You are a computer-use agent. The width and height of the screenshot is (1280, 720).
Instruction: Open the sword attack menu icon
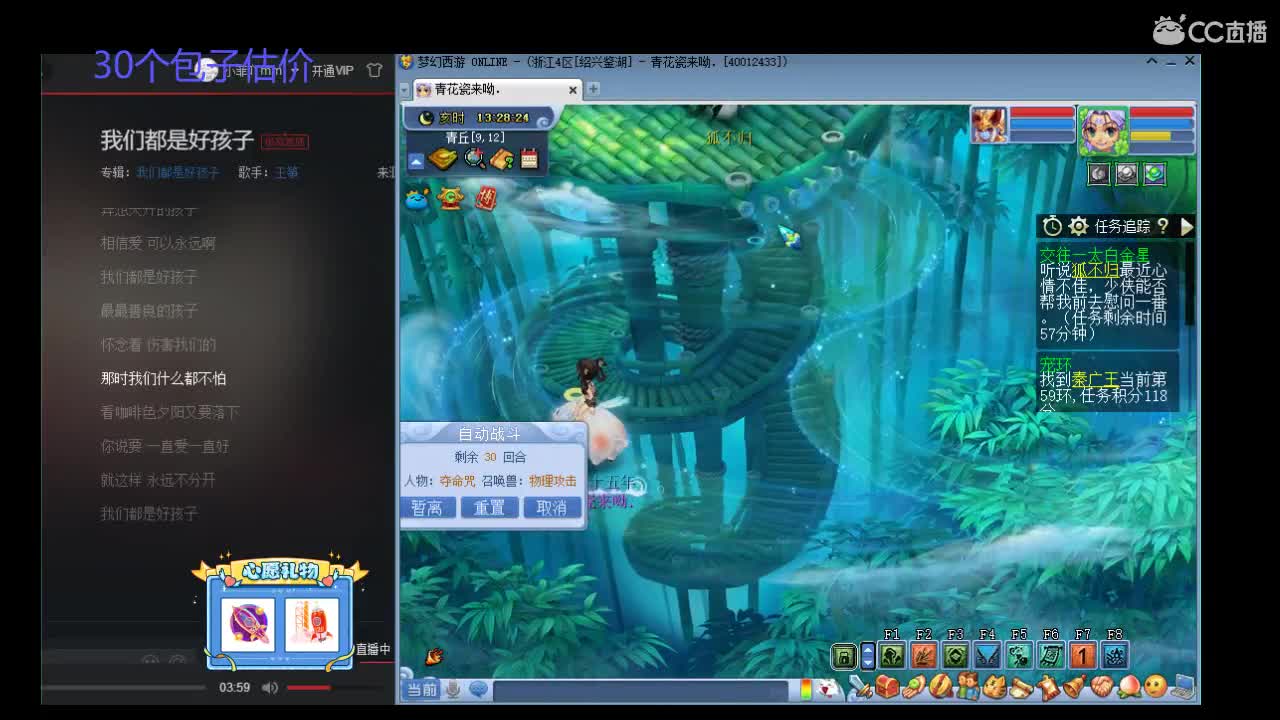pos(861,688)
